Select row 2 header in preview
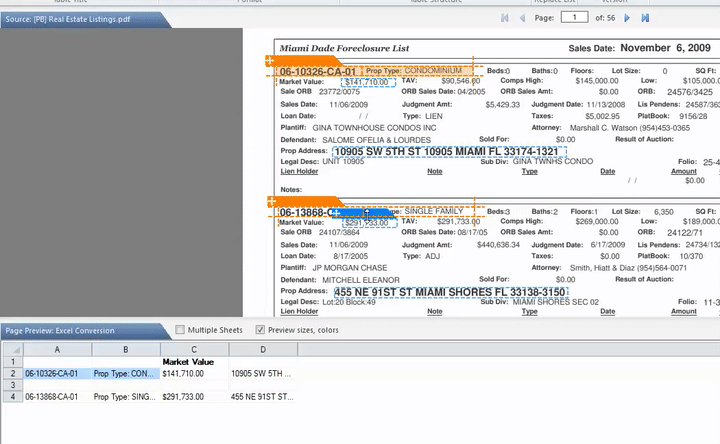The height and width of the screenshot is (444, 720). point(11,373)
